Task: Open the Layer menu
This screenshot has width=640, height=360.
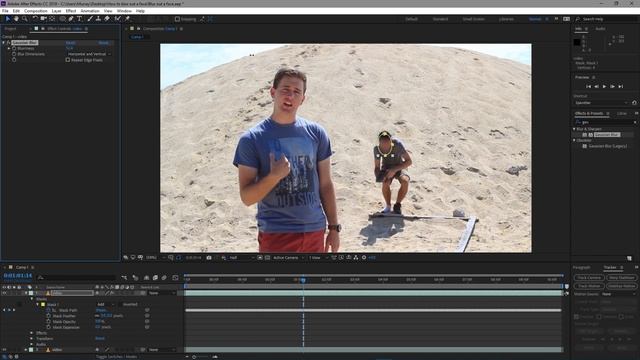Action: pos(57,11)
